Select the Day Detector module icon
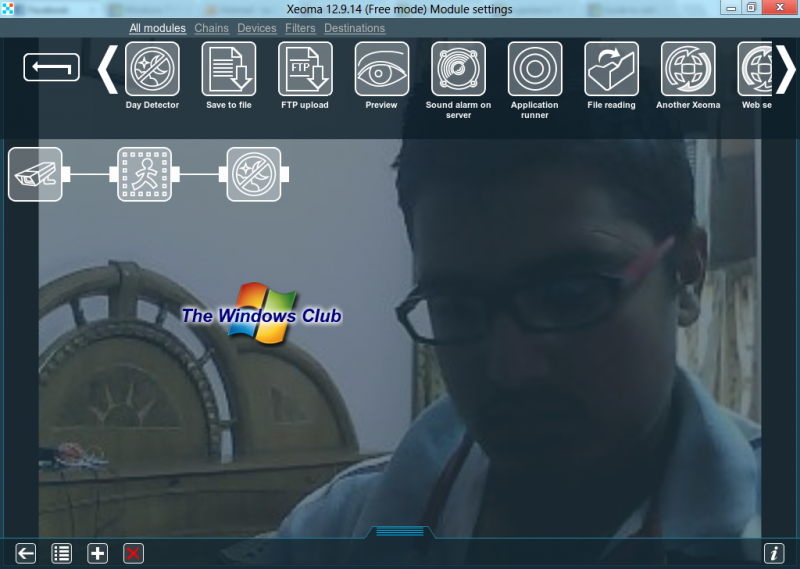Viewport: 800px width, 569px height. pyautogui.click(x=152, y=69)
